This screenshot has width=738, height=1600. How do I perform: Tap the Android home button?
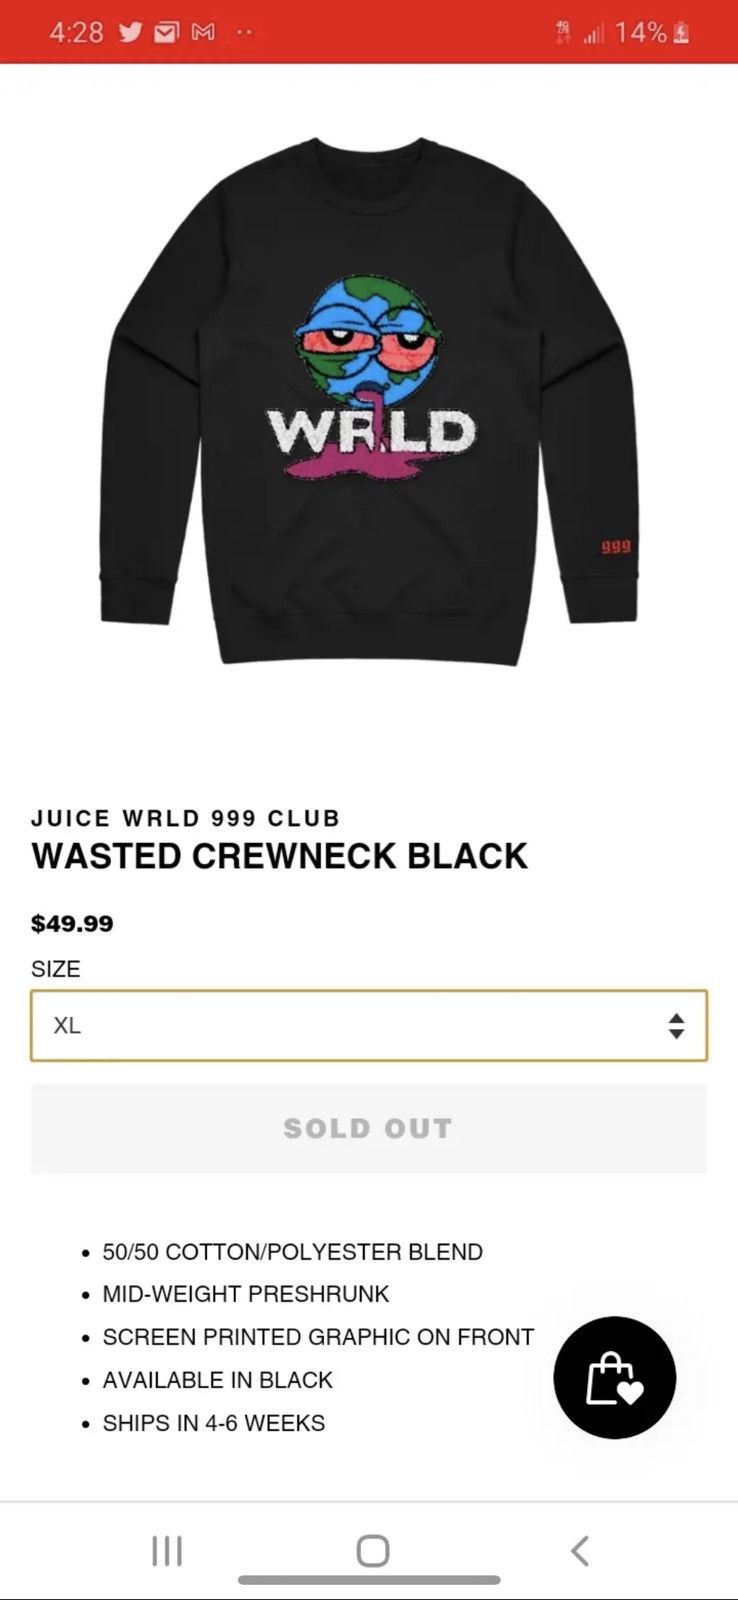pos(372,1551)
